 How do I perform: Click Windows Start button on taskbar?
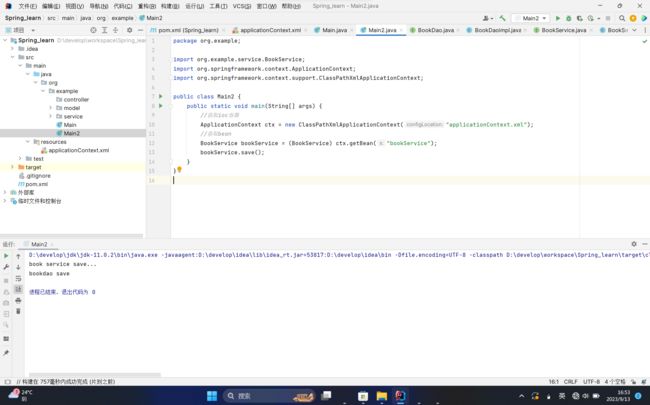(x=212, y=396)
